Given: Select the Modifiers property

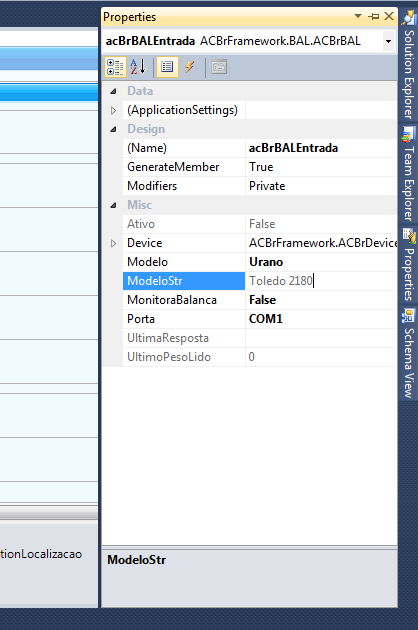Looking at the screenshot, I should coord(184,186).
